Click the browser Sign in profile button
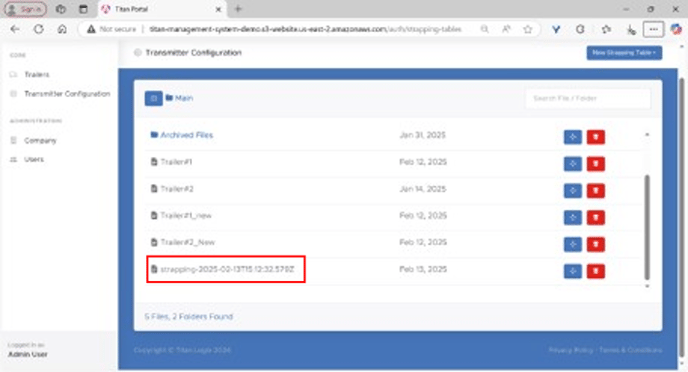The width and height of the screenshot is (688, 372). 25,9
